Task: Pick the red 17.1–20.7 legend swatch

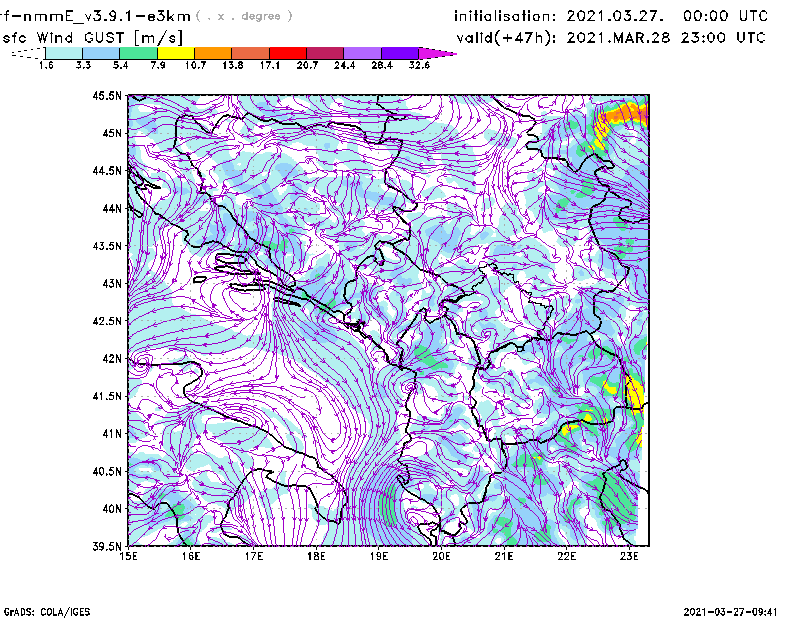Action: click(288, 53)
